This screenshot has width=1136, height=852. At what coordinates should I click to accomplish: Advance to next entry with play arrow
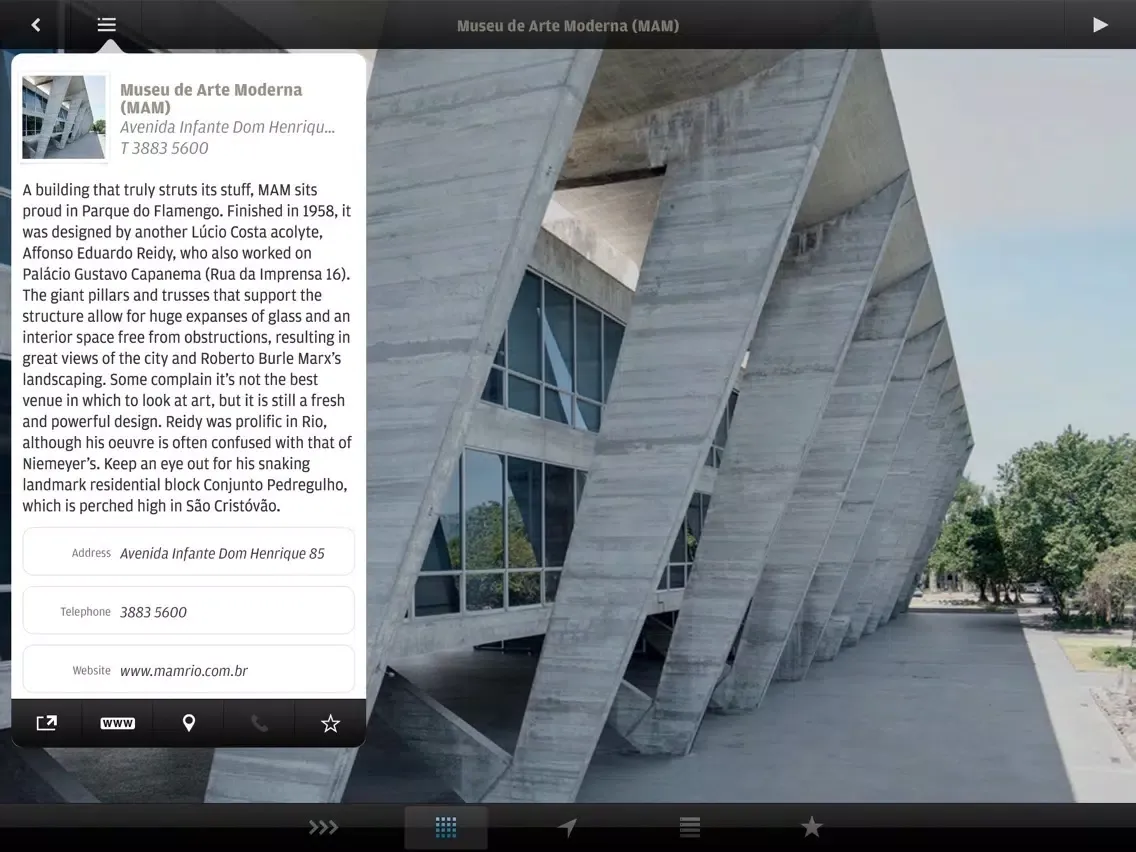coord(1100,25)
